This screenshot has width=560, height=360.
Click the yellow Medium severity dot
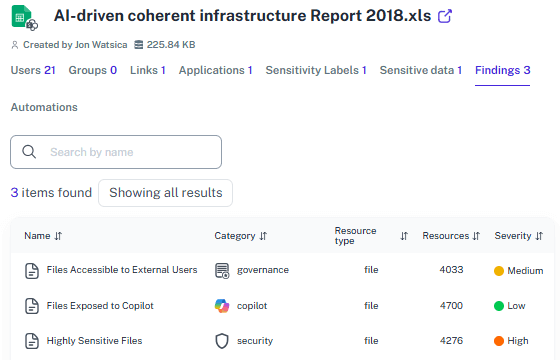pos(499,271)
